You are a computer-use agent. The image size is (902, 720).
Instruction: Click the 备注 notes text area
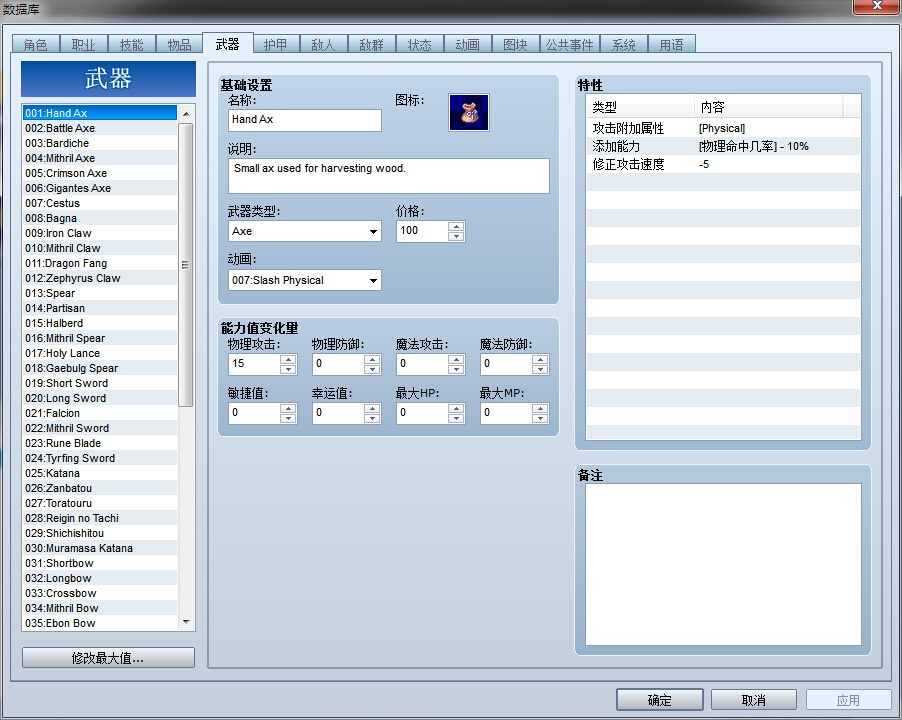pyautogui.click(x=723, y=565)
